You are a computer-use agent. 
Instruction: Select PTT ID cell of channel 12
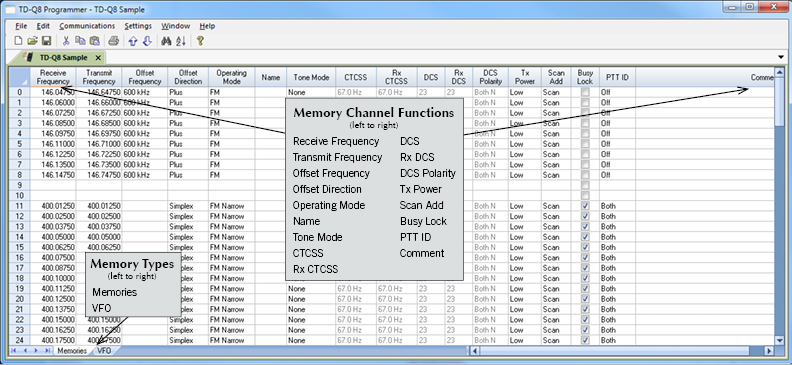(617, 216)
